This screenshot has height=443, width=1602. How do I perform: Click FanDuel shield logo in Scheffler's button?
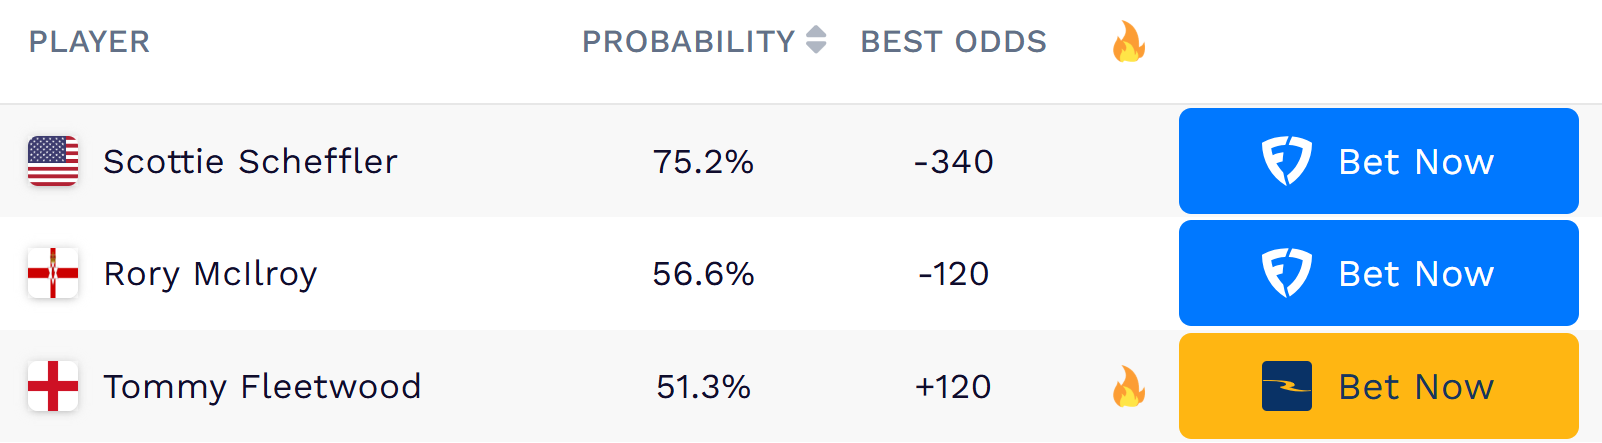(1286, 161)
